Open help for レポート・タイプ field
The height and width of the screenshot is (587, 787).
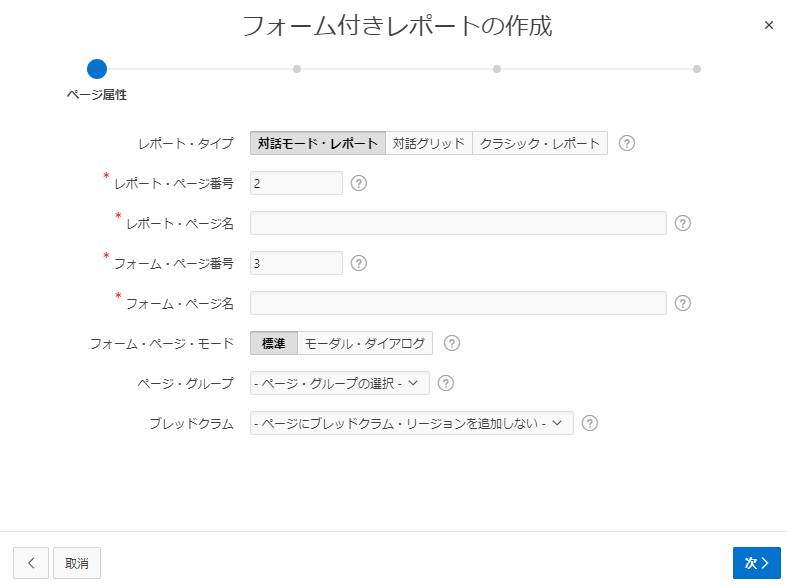pos(626,143)
